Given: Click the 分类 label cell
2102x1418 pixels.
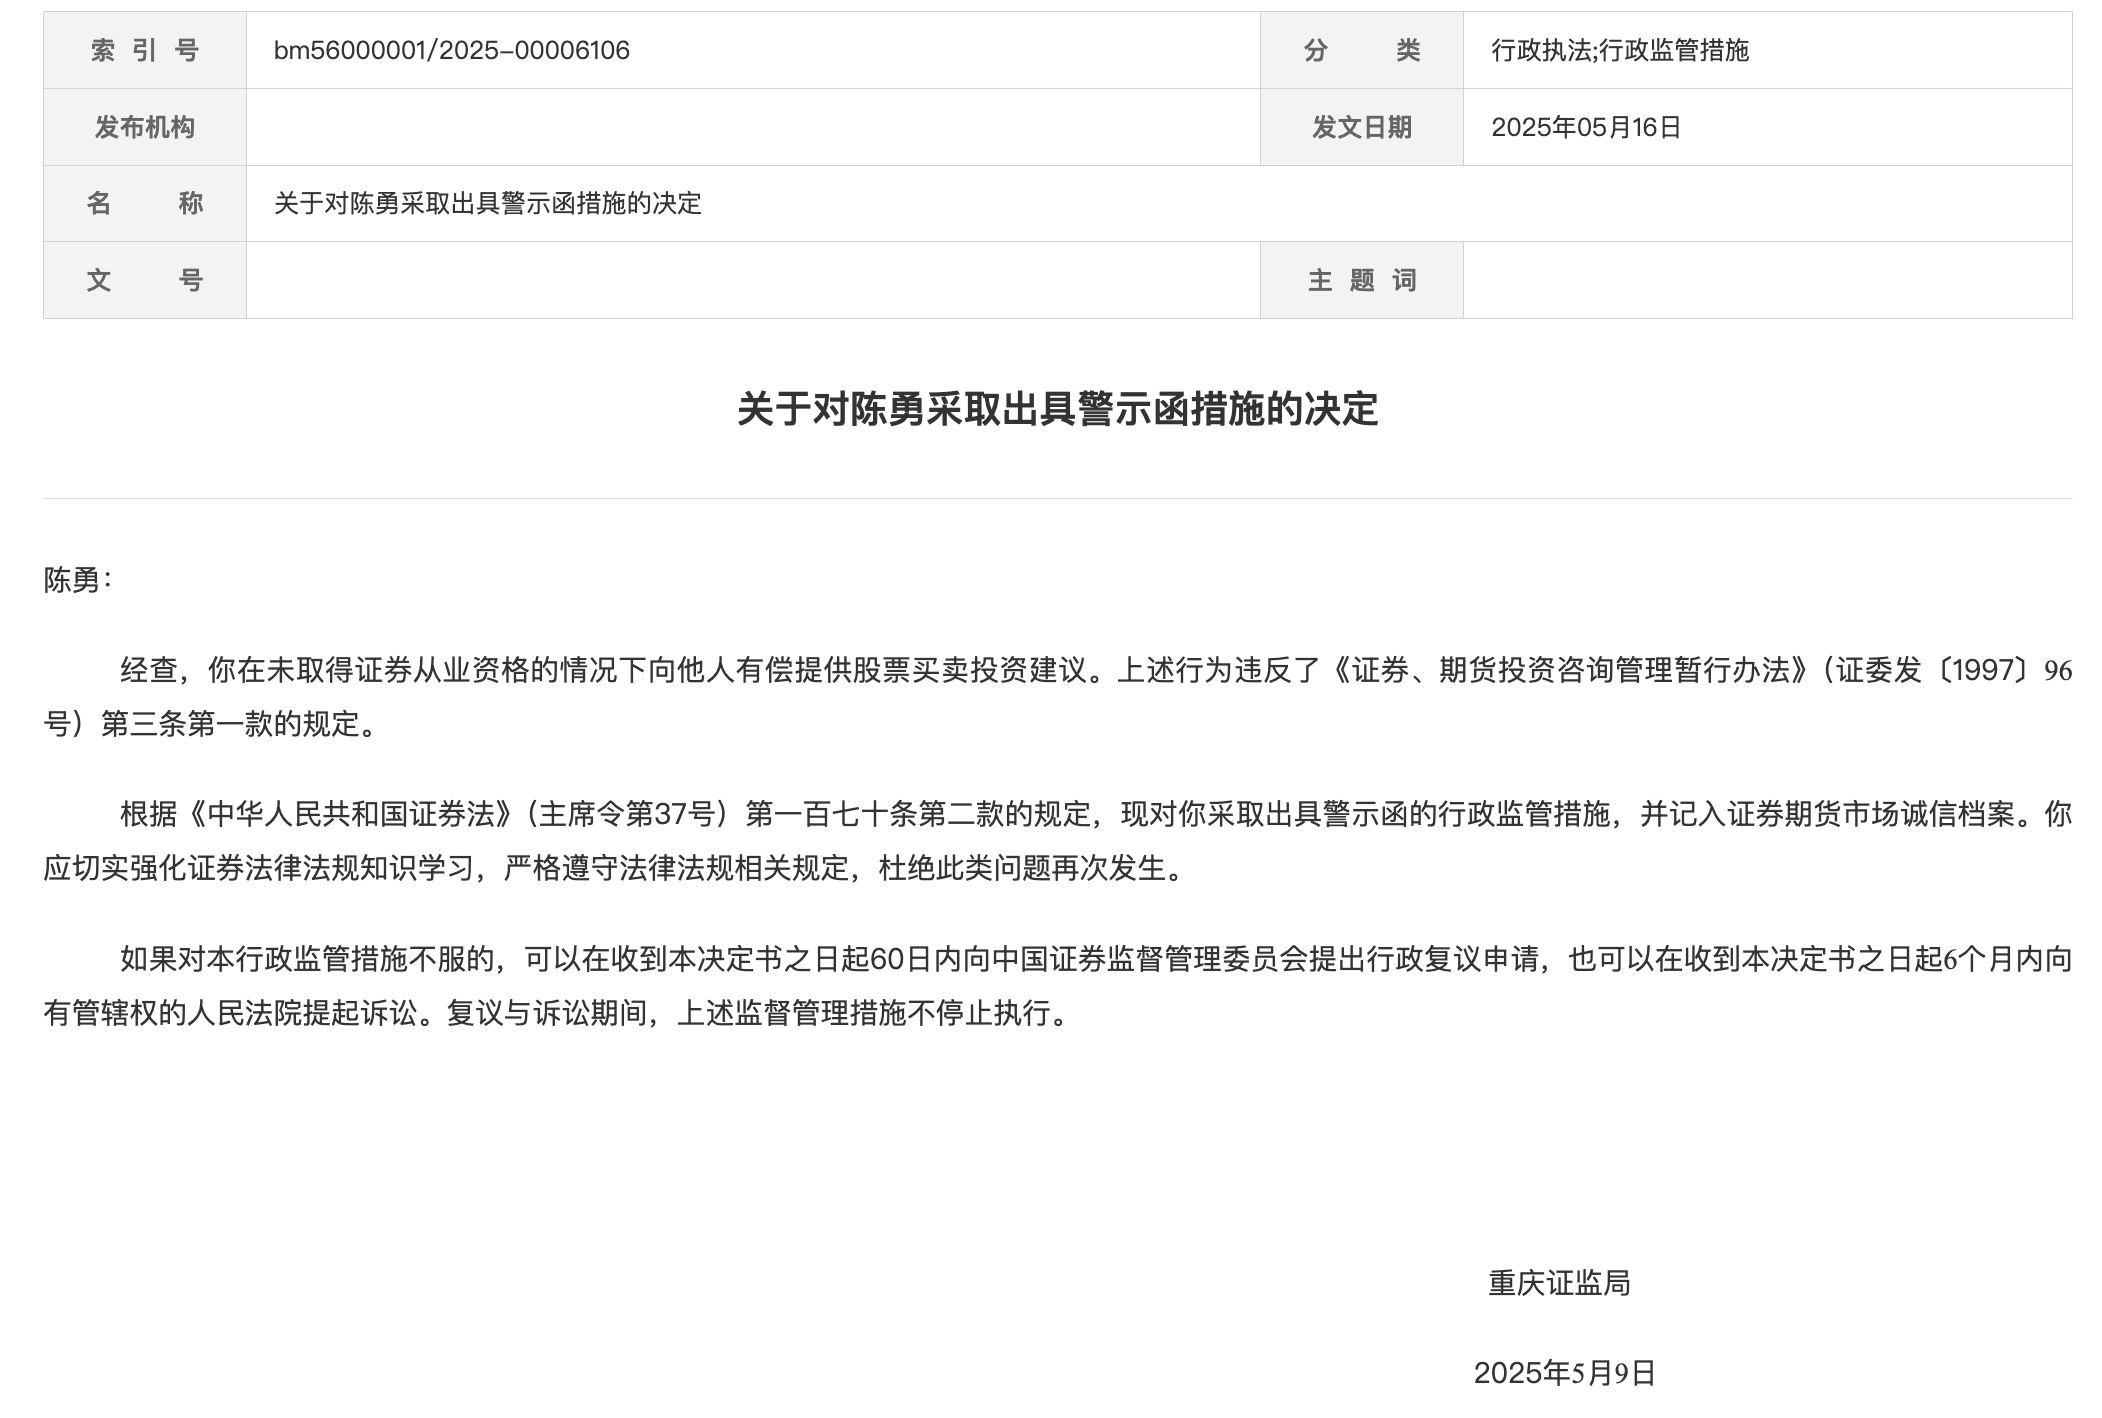Looking at the screenshot, I should [x=1361, y=51].
